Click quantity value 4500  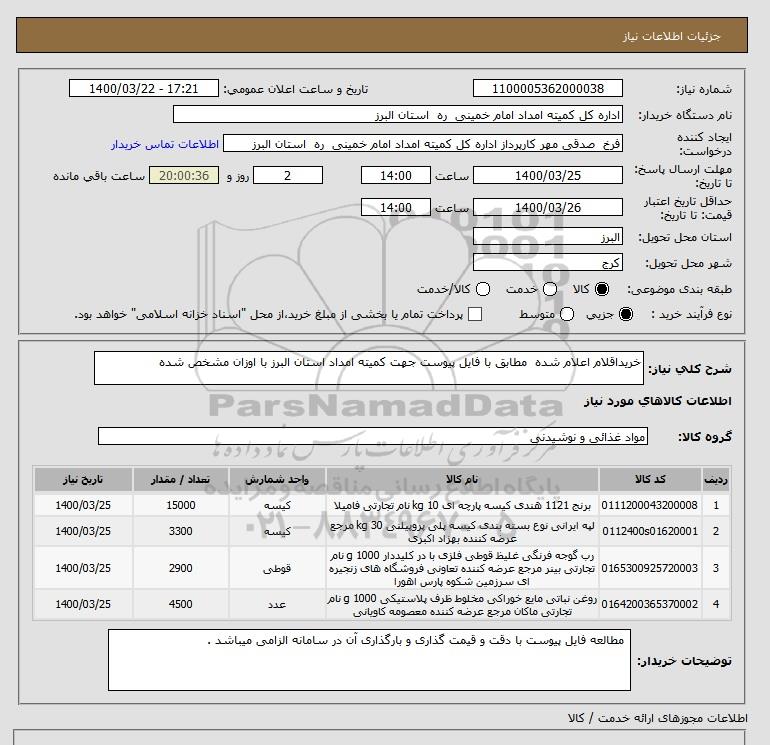point(181,604)
